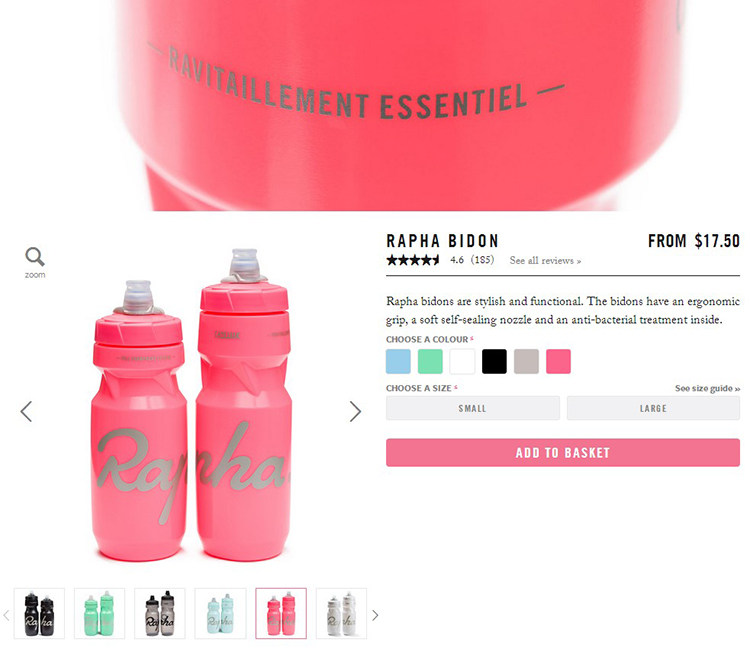
Task: View the mint green bottles thumbnail
Action: pos(99,614)
